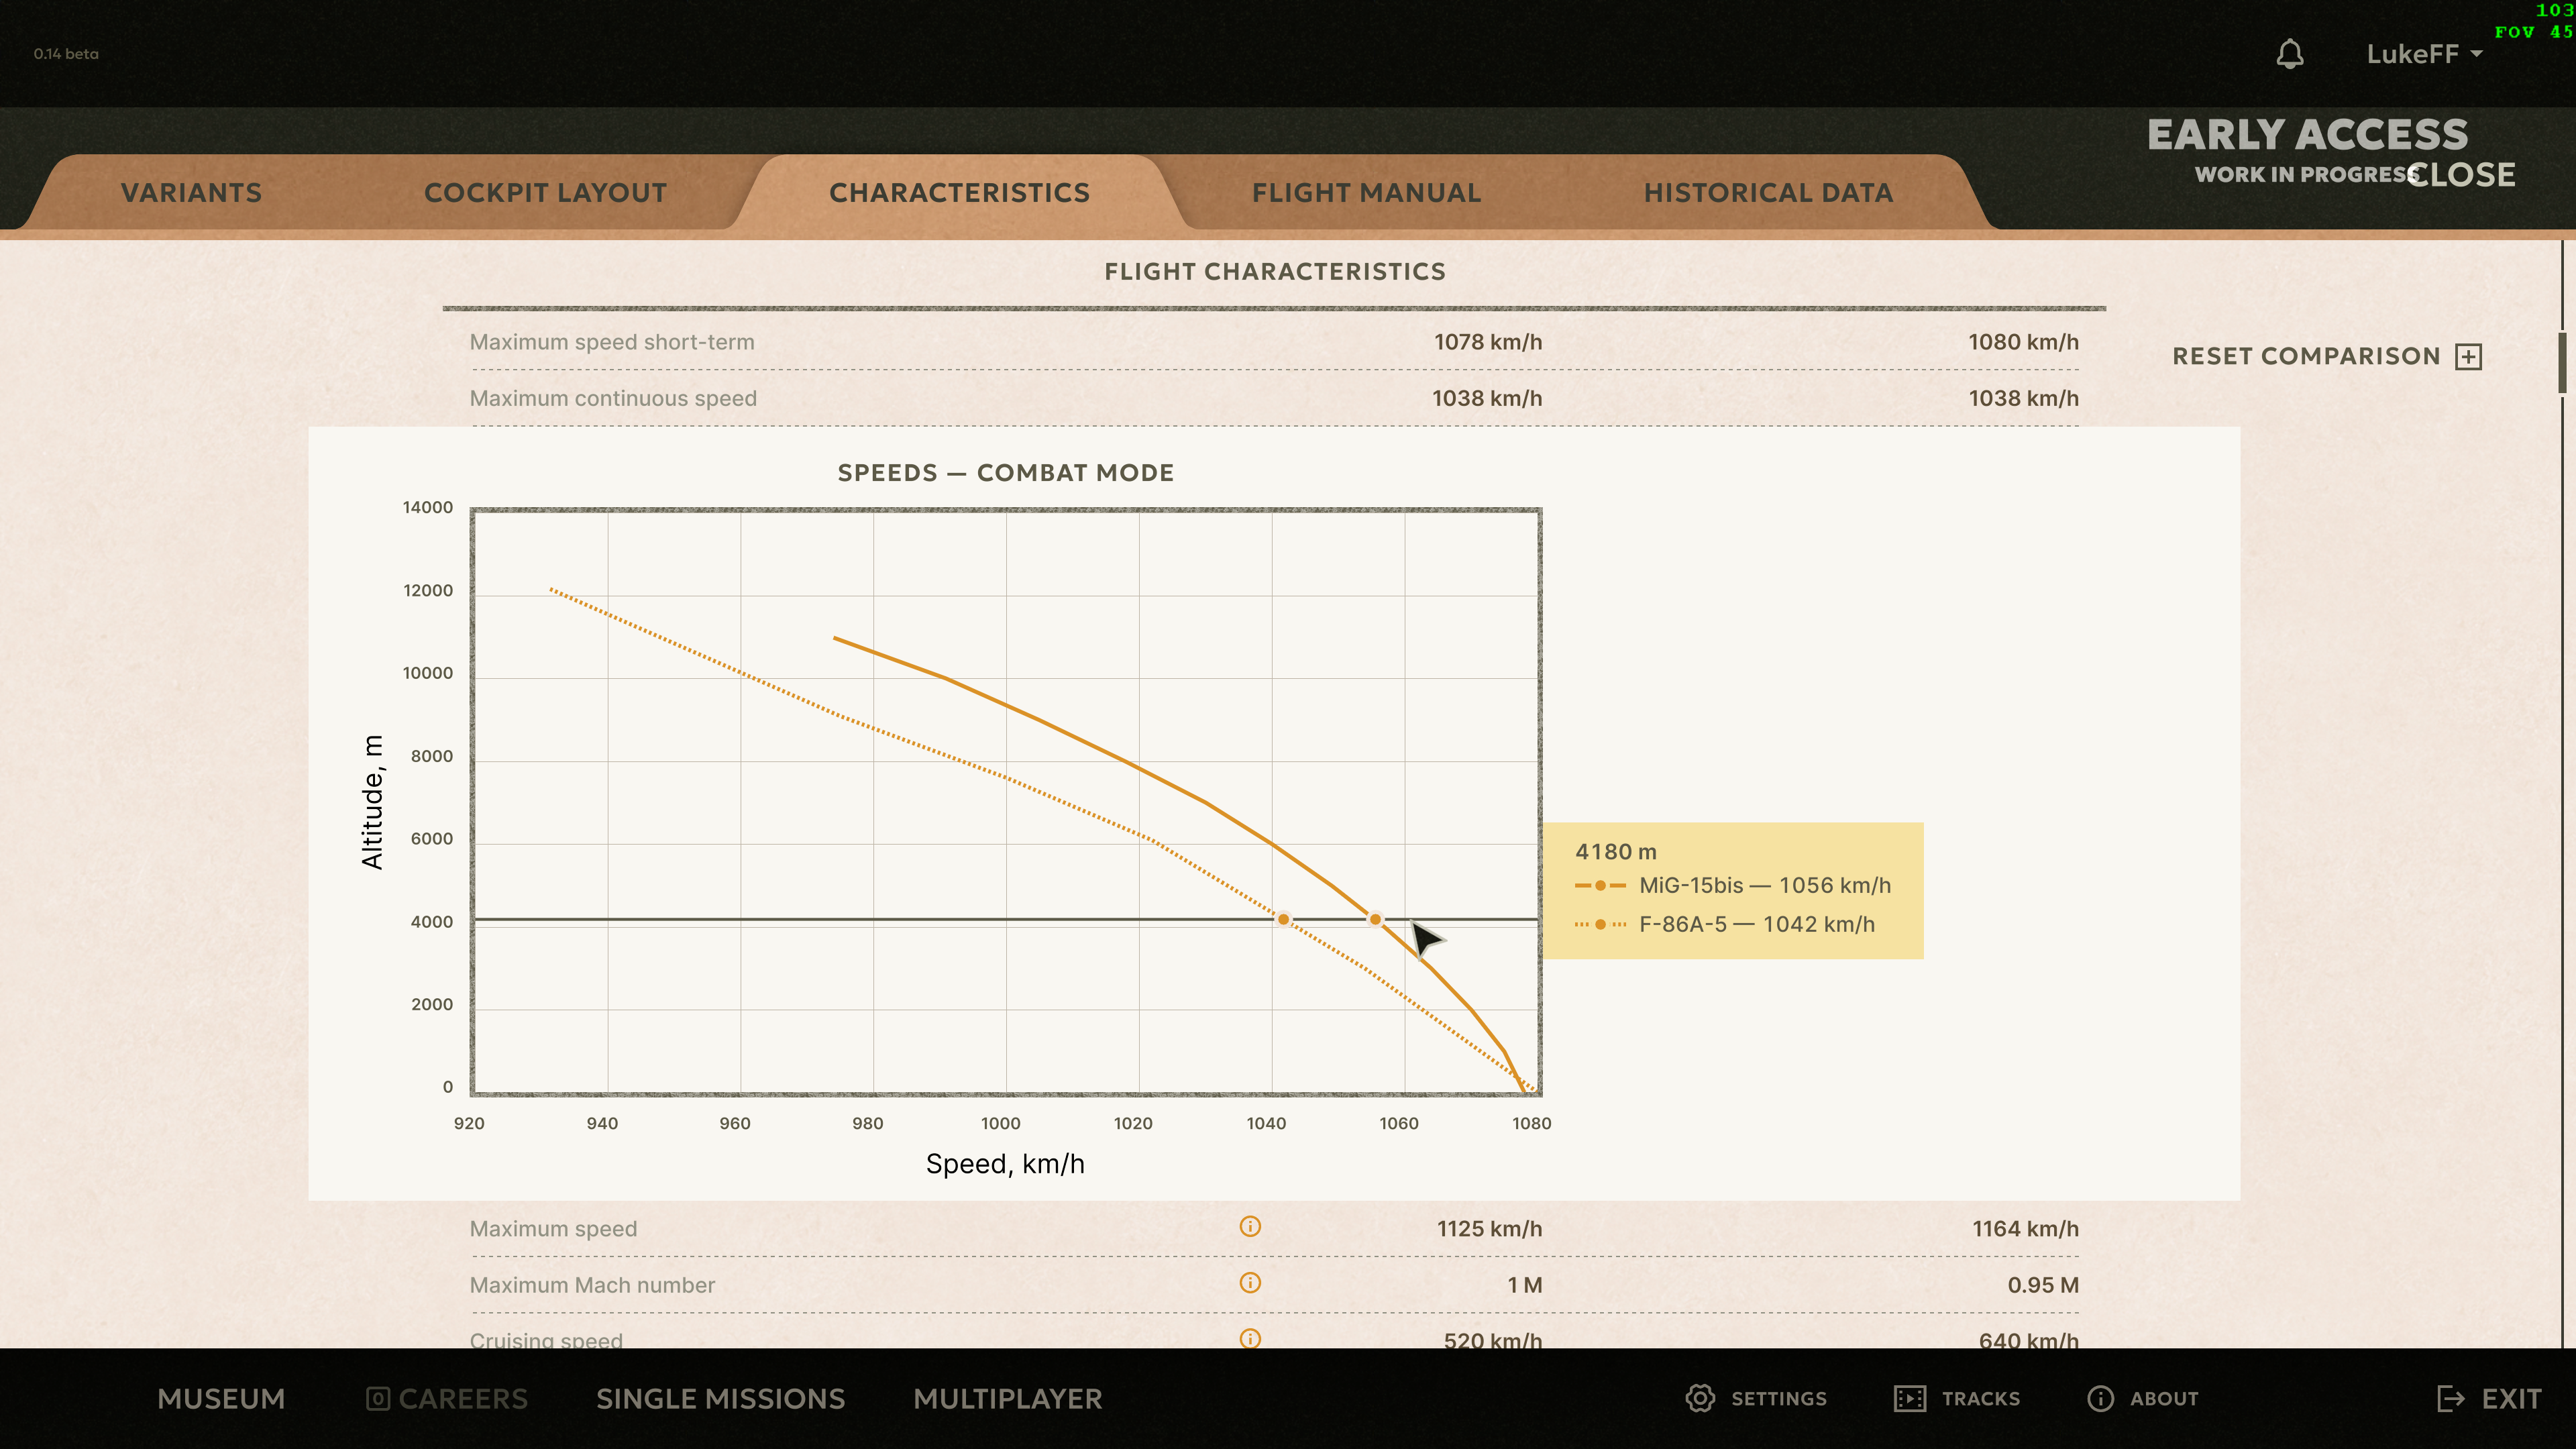View the Historical Data tab
The image size is (2576, 1449).
click(1768, 193)
